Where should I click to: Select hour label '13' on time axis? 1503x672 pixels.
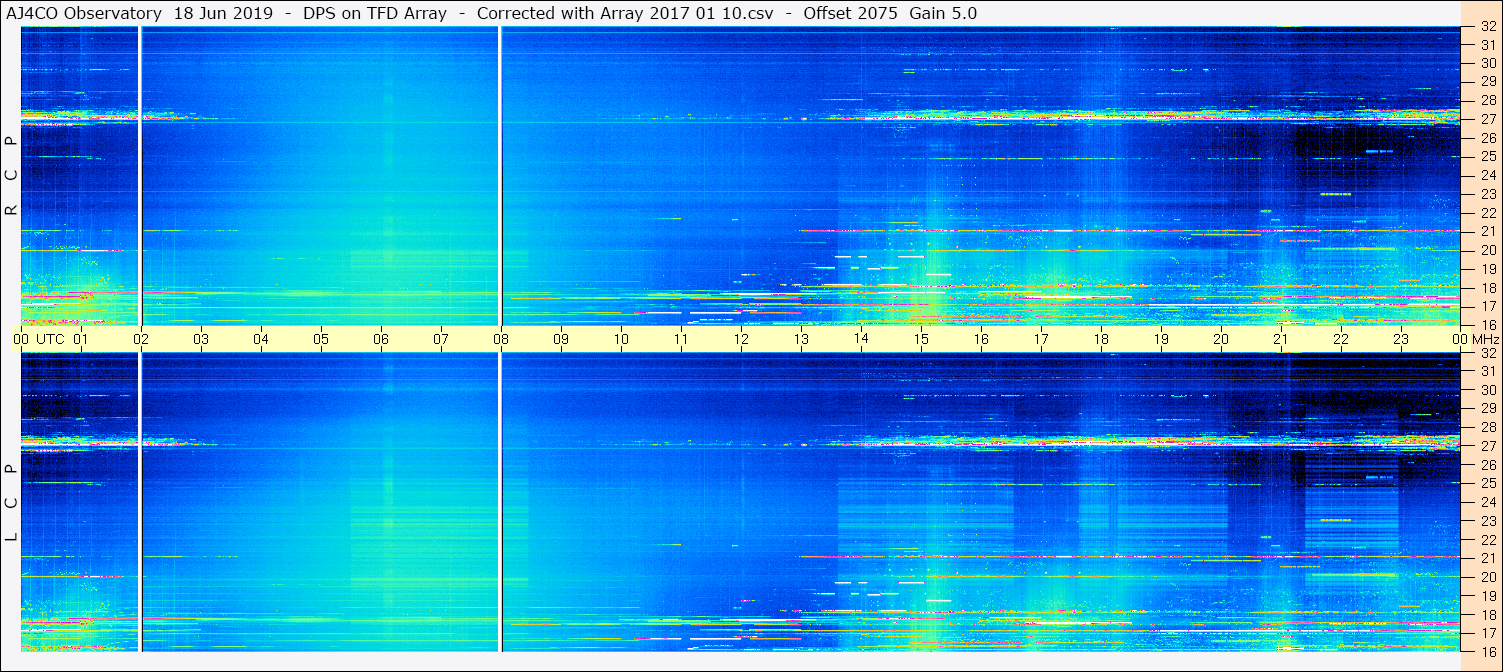[801, 339]
